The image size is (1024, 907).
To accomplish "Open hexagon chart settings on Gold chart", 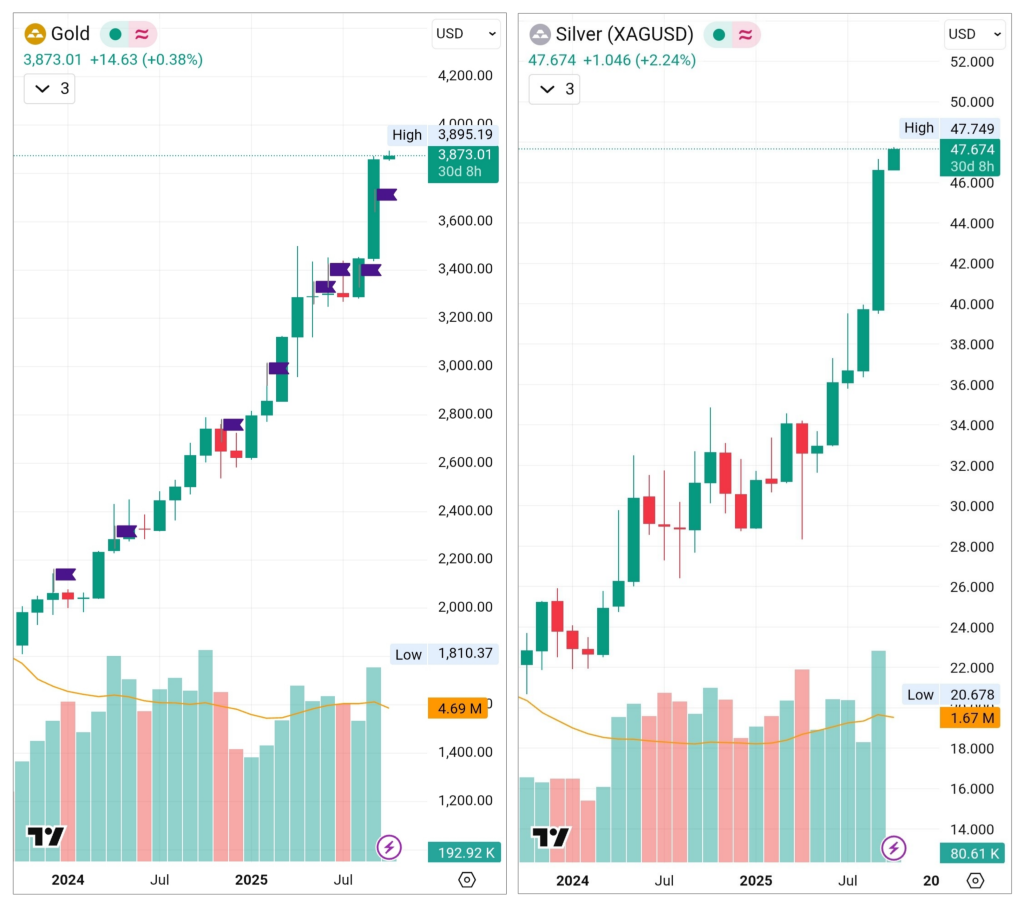I will (x=466, y=880).
